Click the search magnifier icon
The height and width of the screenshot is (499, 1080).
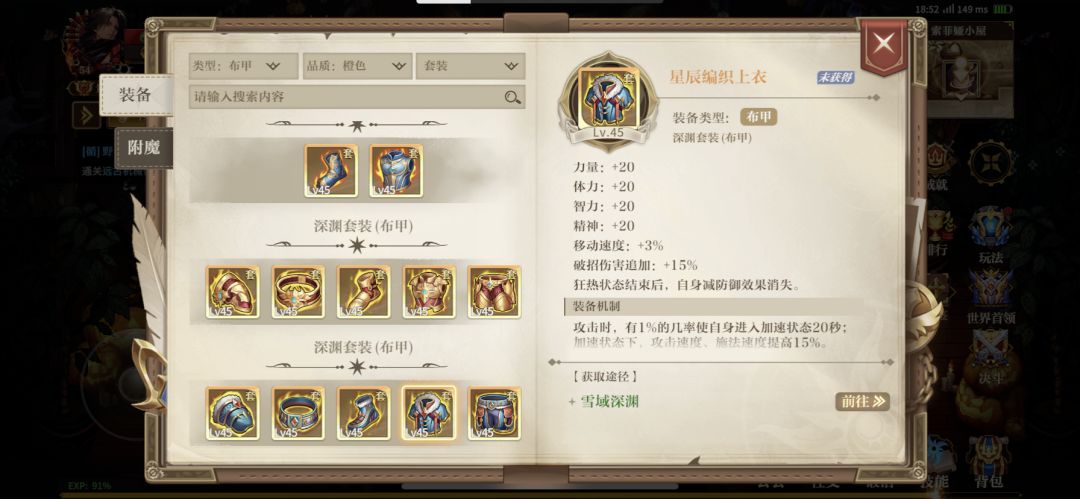point(512,97)
